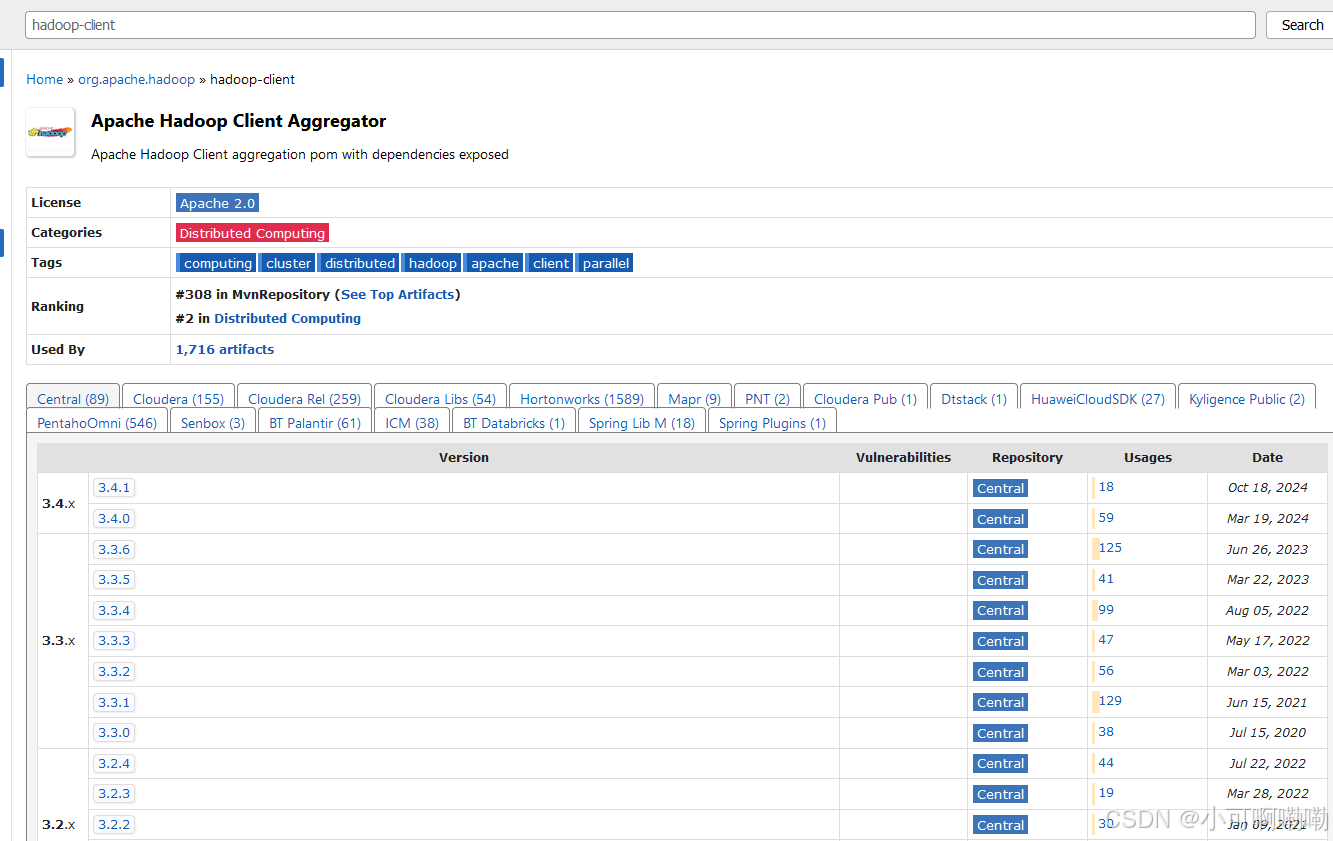
Task: Switch to Cloudera Pub (1) tab
Action: pos(865,399)
